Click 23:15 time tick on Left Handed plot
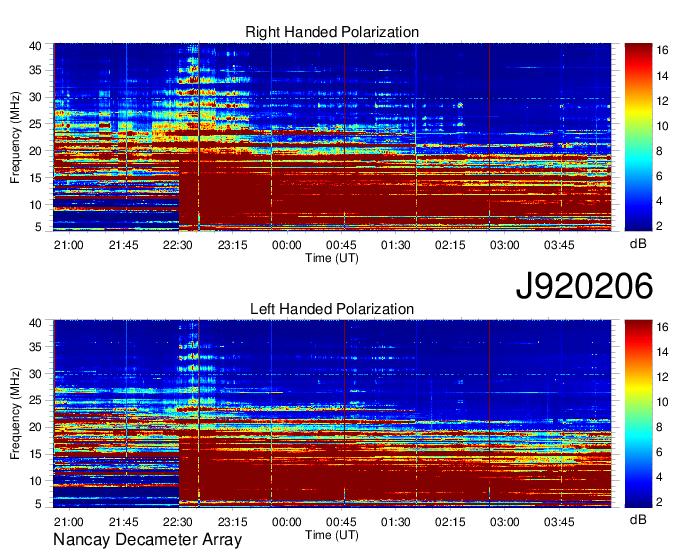The image size is (680, 552). click(232, 522)
